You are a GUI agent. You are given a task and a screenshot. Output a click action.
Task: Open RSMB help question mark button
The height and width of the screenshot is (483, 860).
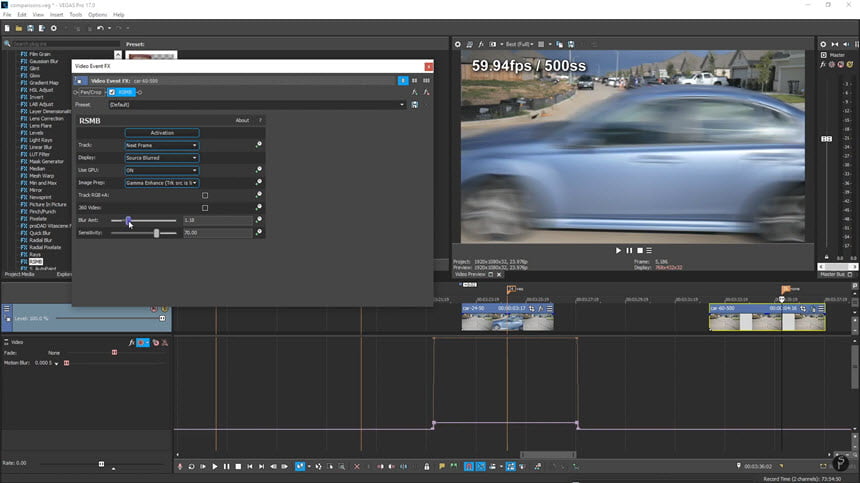(x=260, y=120)
